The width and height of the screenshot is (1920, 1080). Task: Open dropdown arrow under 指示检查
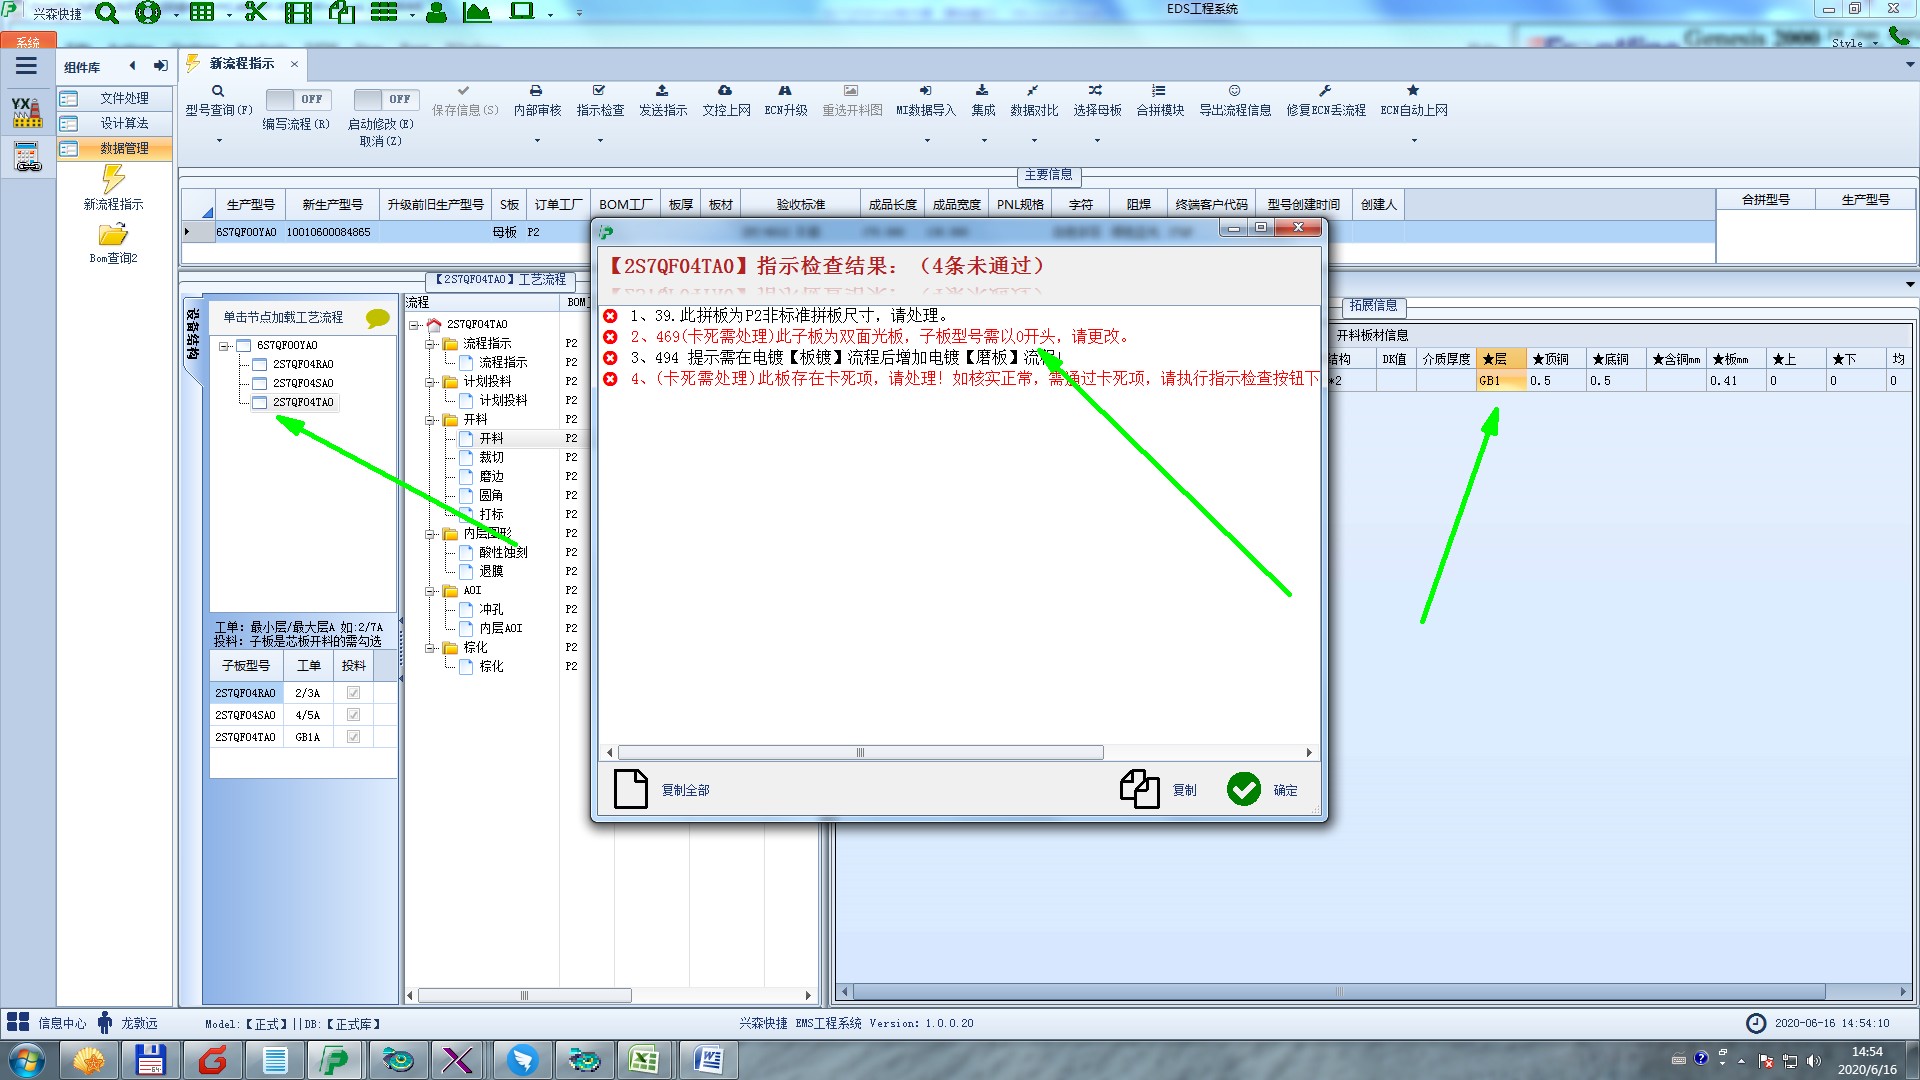tap(599, 140)
